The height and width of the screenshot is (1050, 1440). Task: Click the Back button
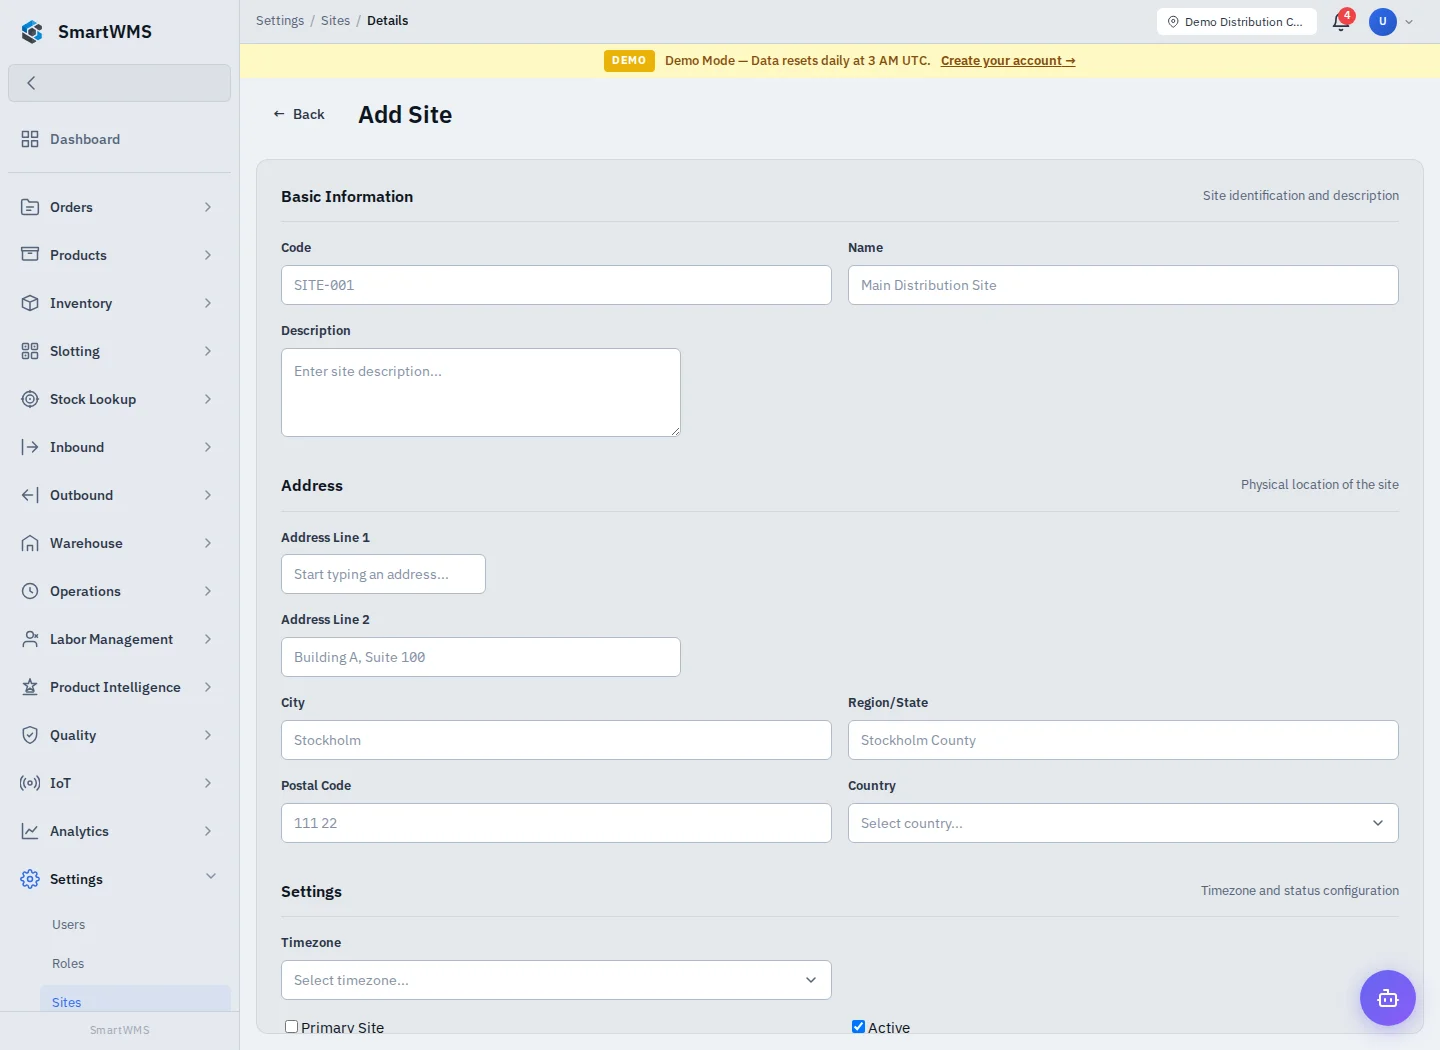point(299,114)
